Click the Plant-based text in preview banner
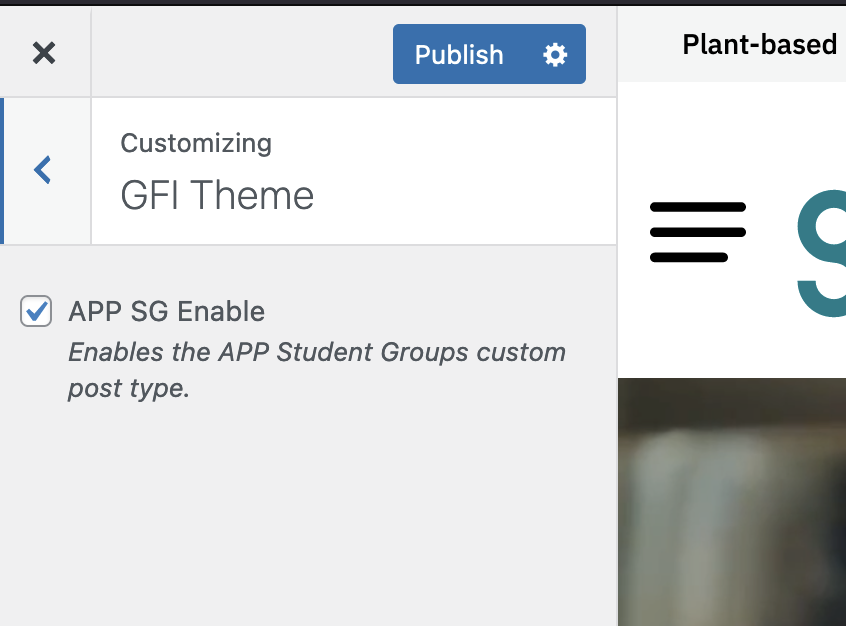Image resolution: width=846 pixels, height=626 pixels. 759,44
